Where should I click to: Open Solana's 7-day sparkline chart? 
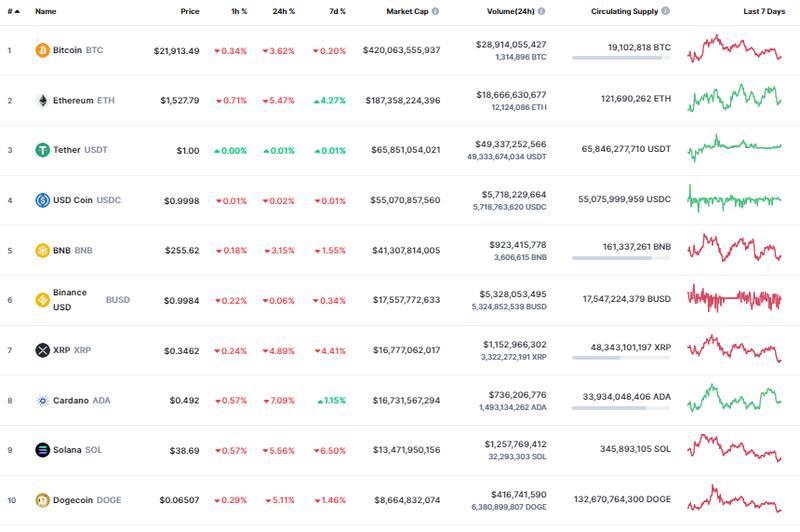click(x=735, y=448)
